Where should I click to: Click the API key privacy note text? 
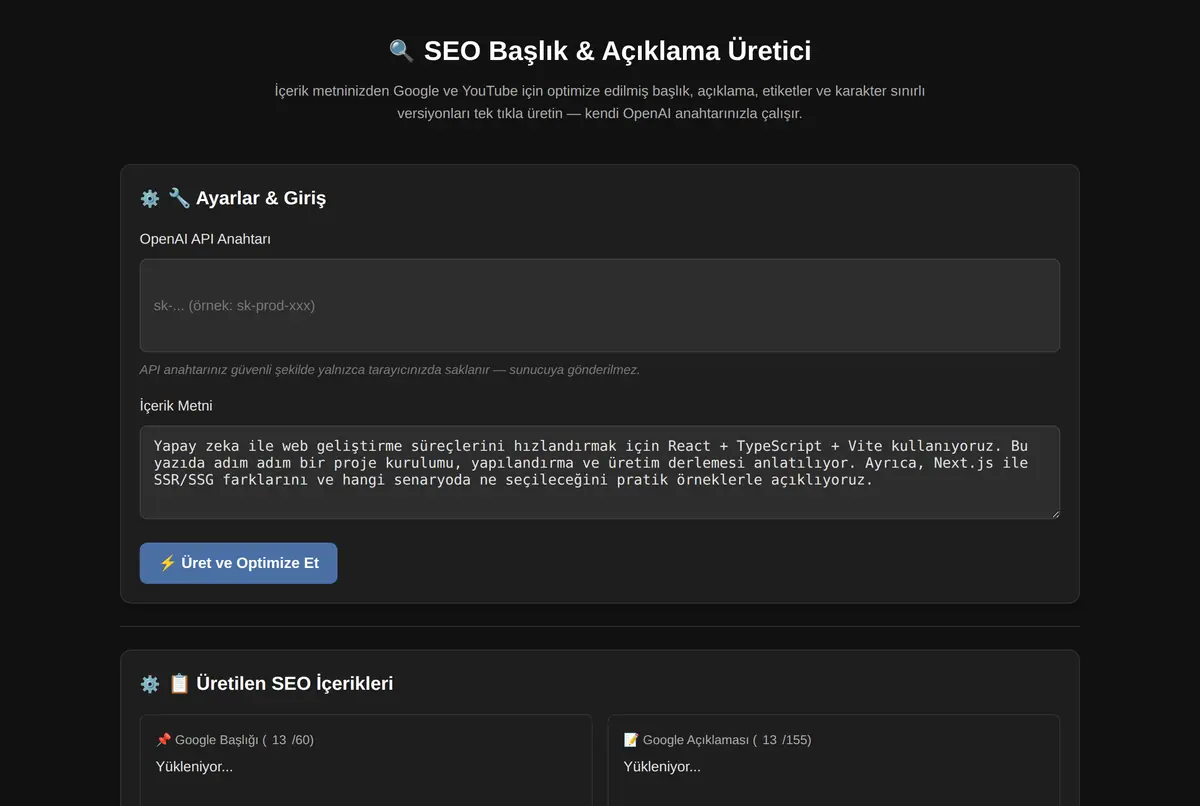(390, 370)
